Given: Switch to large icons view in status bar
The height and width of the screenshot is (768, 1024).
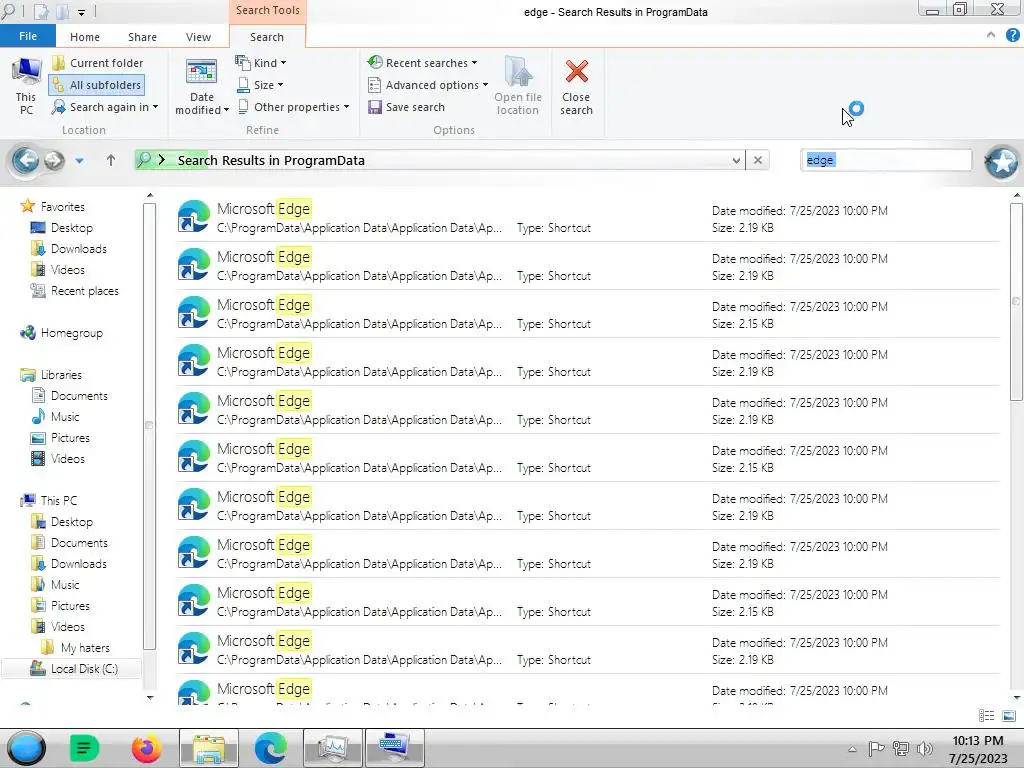Looking at the screenshot, I should pyautogui.click(x=1008, y=716).
